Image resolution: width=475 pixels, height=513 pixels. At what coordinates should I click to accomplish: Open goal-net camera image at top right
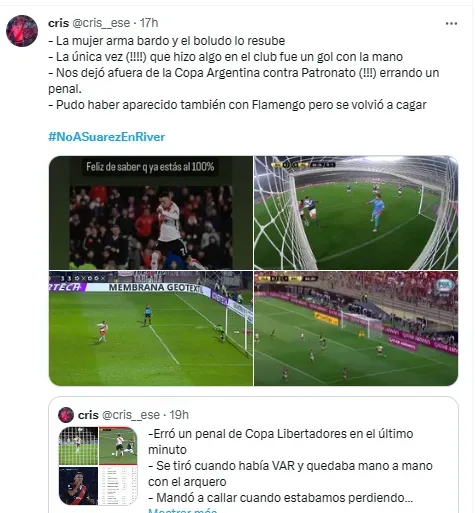(x=356, y=213)
